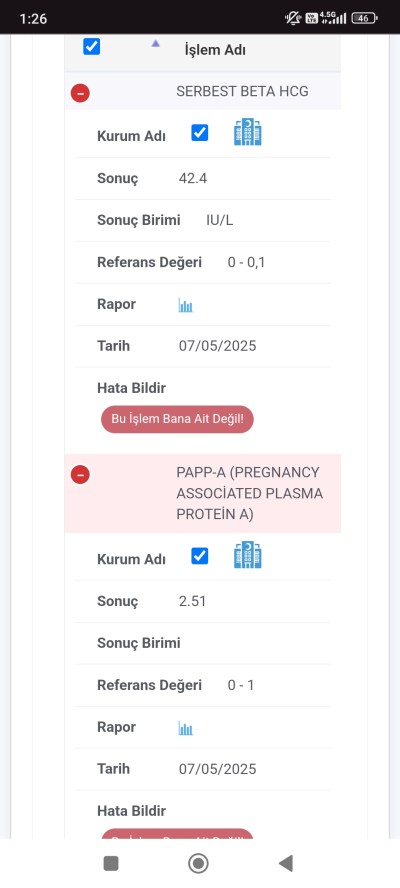The height and width of the screenshot is (888, 400).
Task: Select the SERBEST BETA HCG title
Action: pyautogui.click(x=242, y=91)
